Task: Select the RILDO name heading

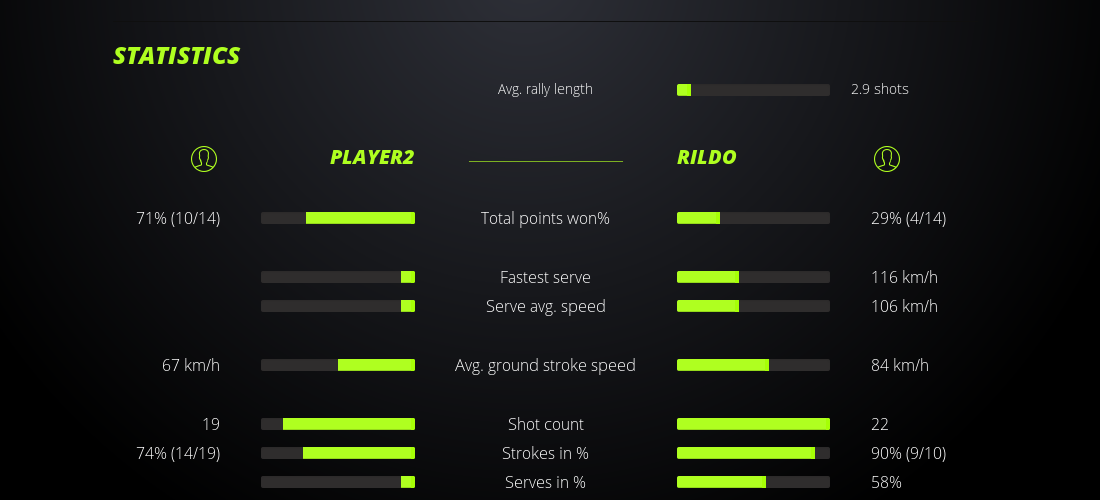Action: 707,158
